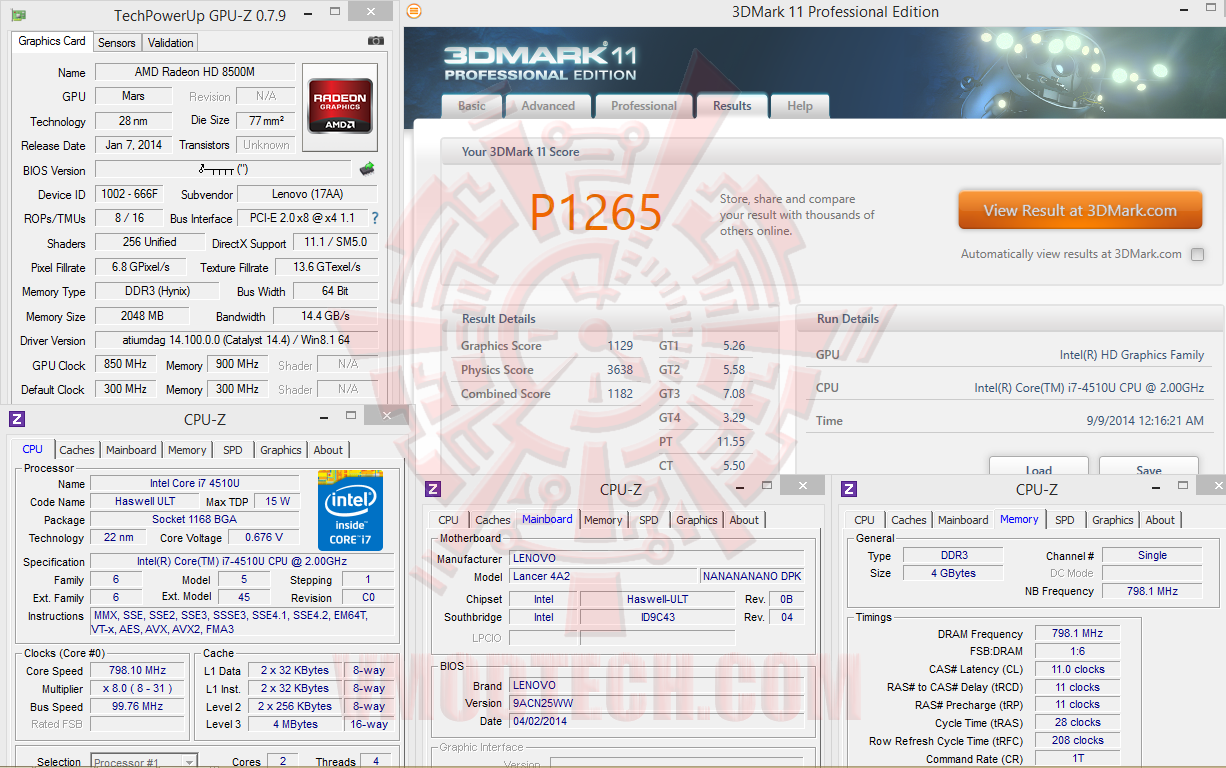This screenshot has height=768, width=1226.
Task: Enable automatically view results at 3DMark.com
Action: pyautogui.click(x=1197, y=254)
